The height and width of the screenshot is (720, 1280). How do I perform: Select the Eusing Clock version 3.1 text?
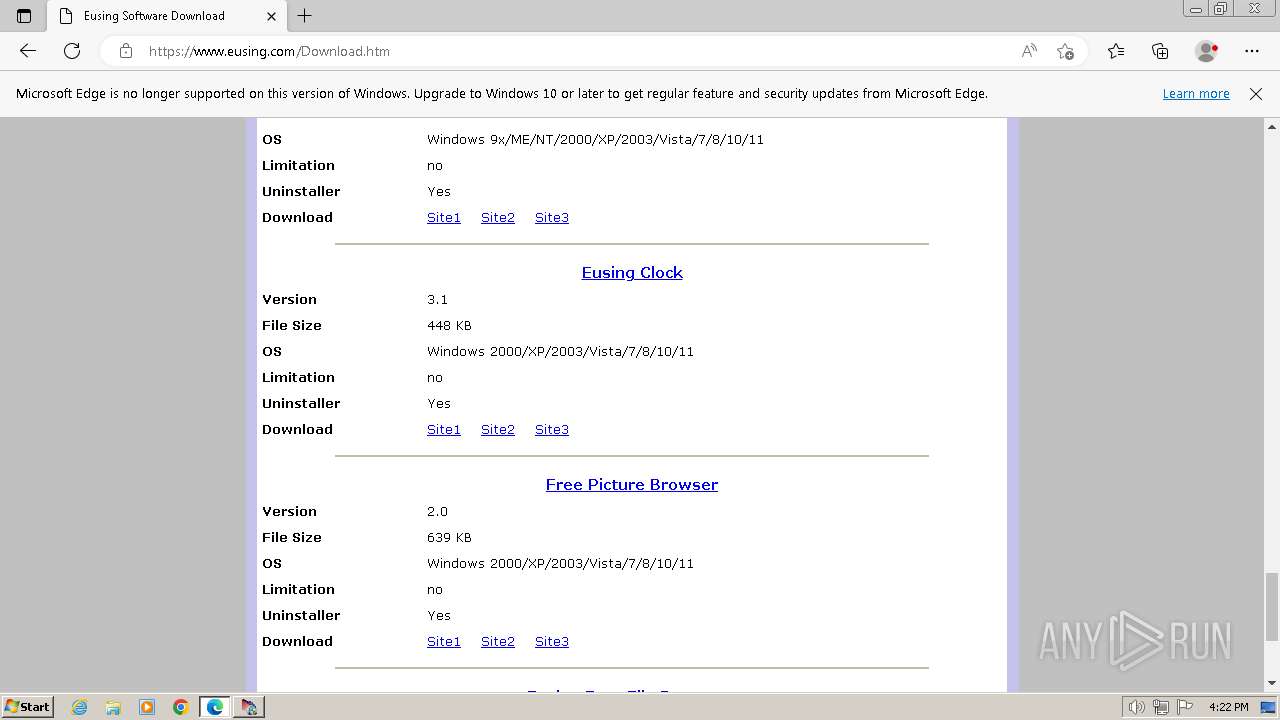(437, 300)
